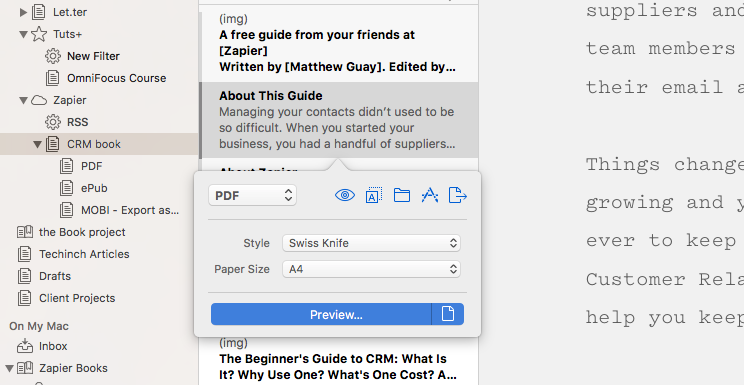
Task: Click the share export icon in popover
Action: tap(458, 195)
